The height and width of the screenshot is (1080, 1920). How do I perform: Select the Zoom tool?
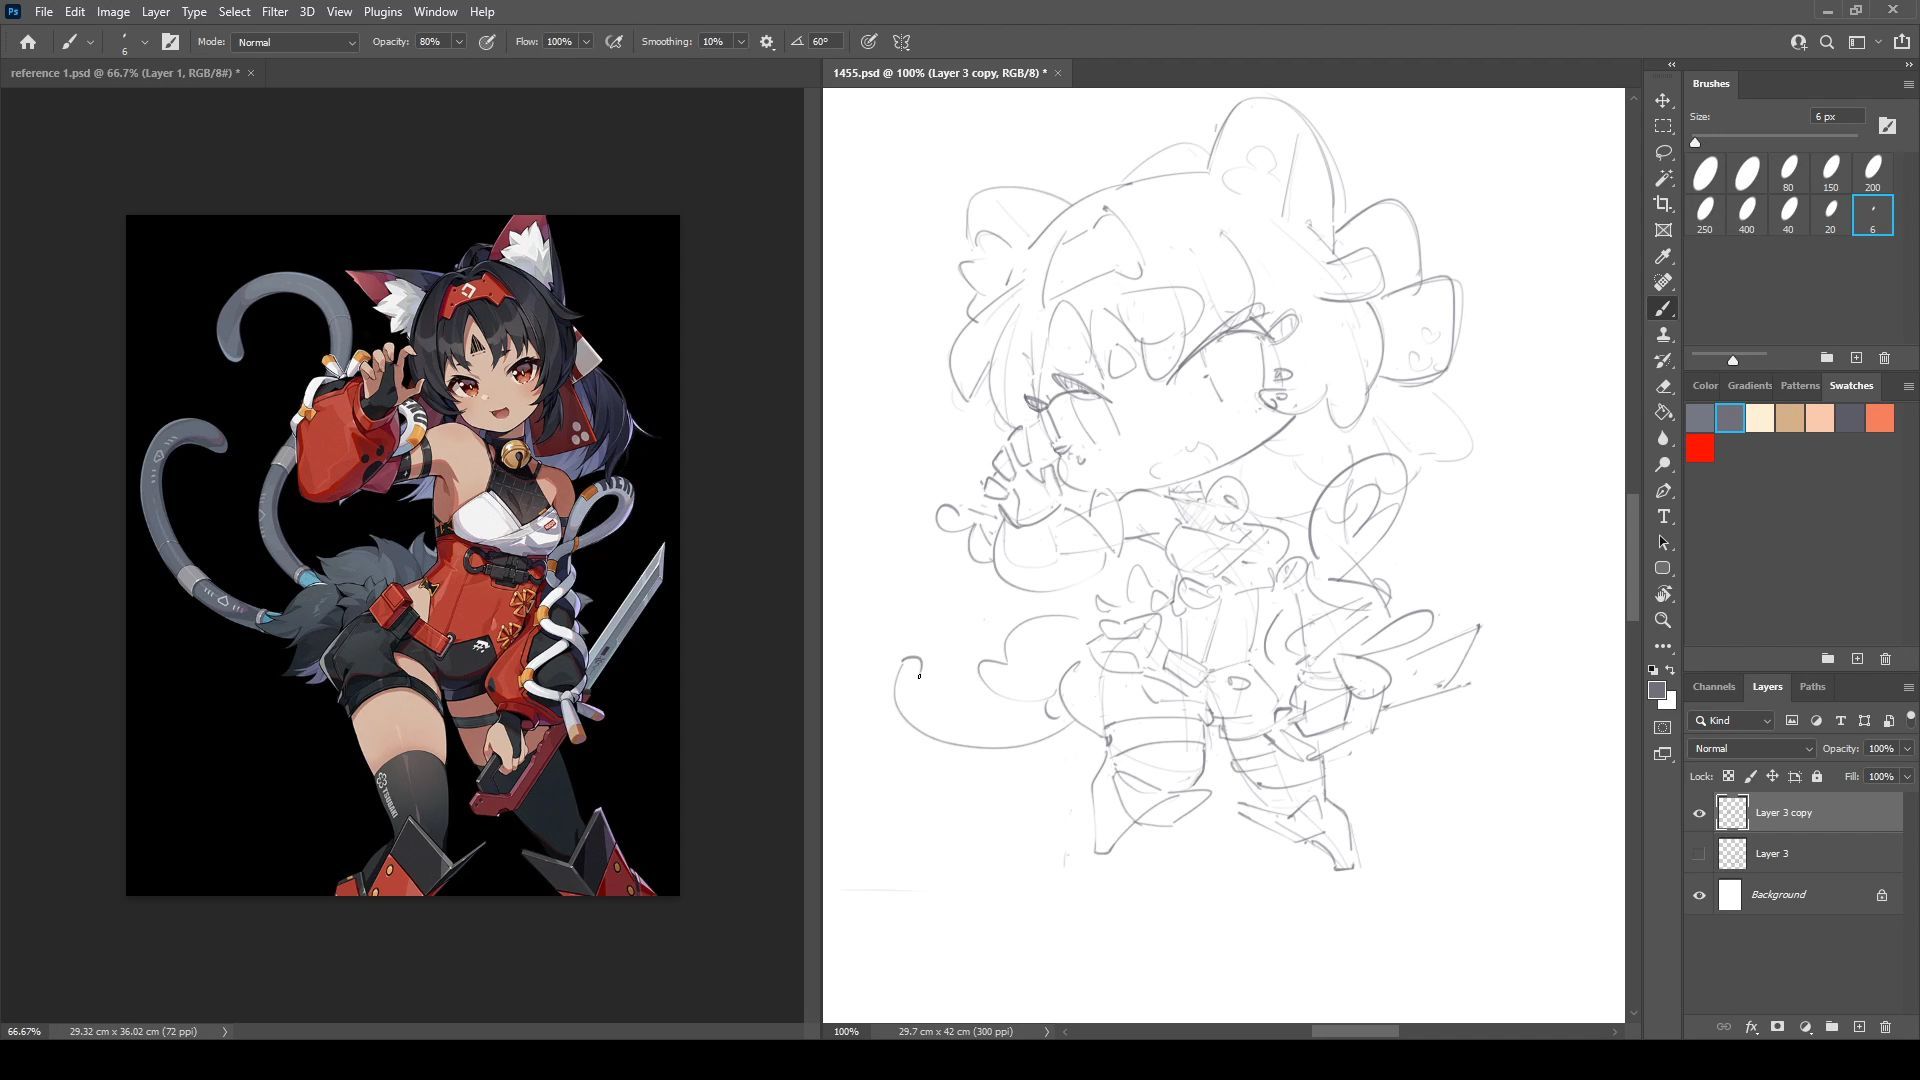tap(1663, 620)
